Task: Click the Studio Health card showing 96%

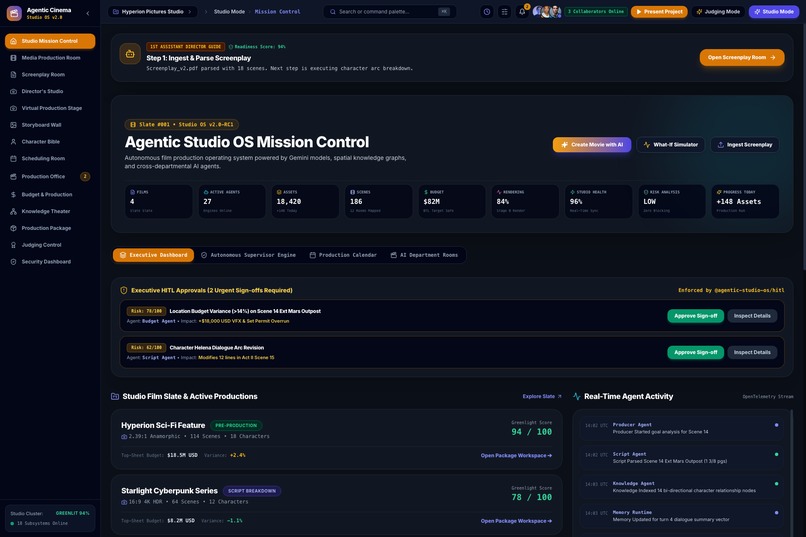Action: pos(598,201)
